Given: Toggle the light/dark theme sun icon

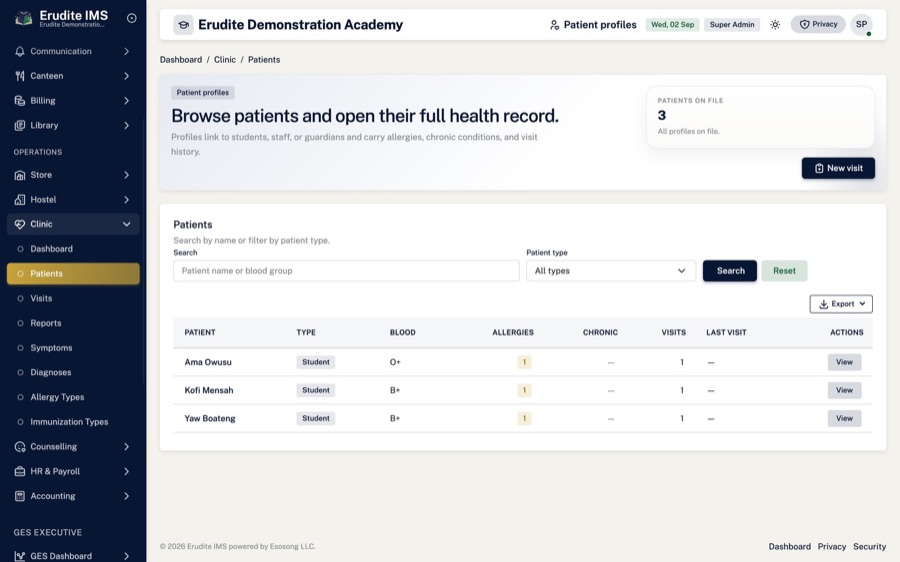Looking at the screenshot, I should pyautogui.click(x=775, y=25).
